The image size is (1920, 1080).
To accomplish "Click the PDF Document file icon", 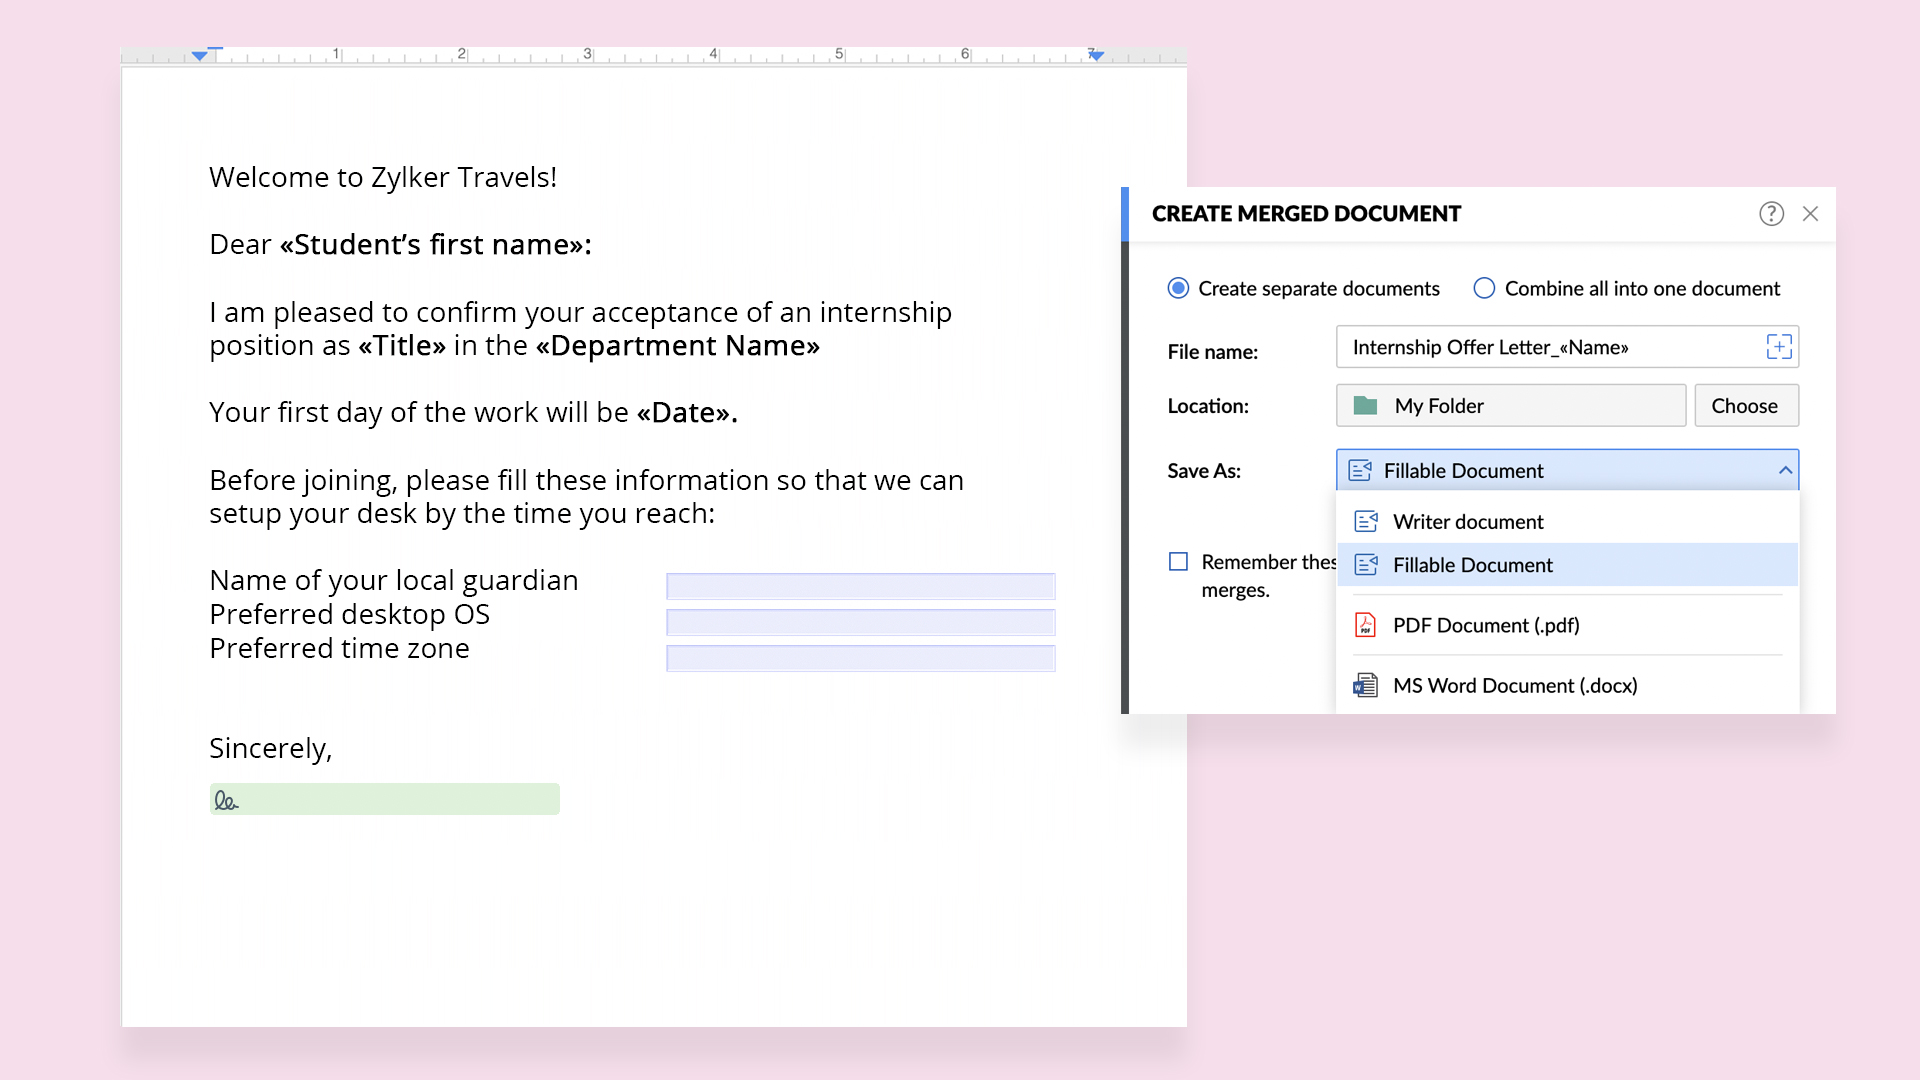I will pyautogui.click(x=1365, y=625).
